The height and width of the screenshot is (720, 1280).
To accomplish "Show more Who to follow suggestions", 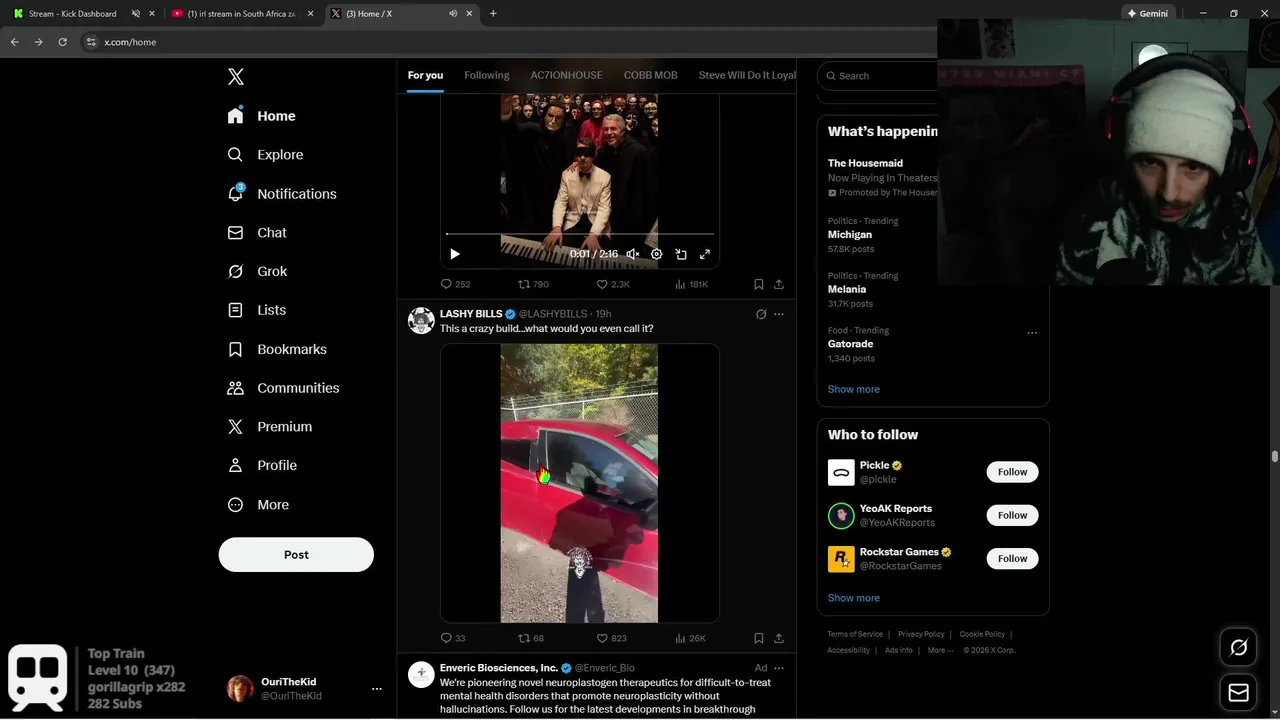I will click(854, 598).
